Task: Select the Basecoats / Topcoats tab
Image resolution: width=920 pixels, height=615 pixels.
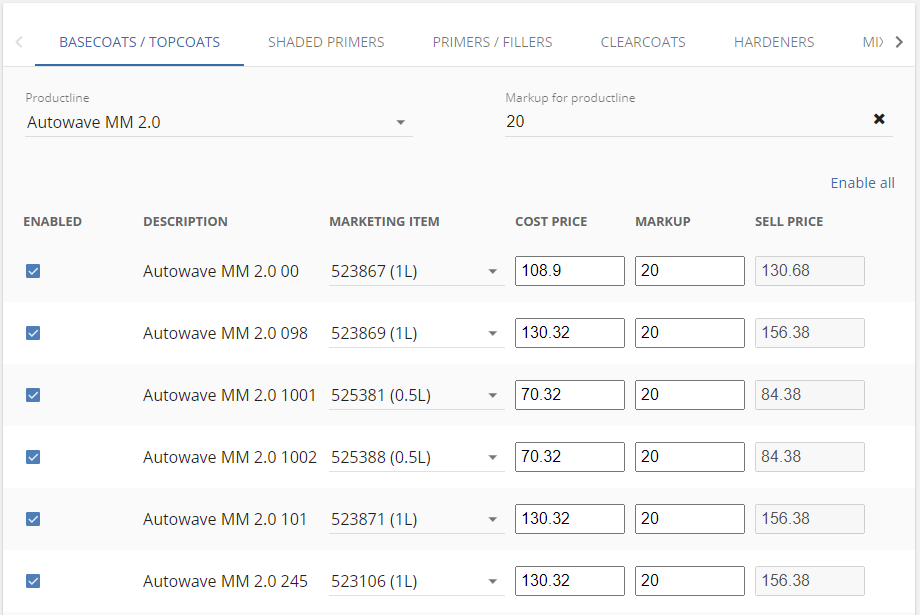Action: 140,42
